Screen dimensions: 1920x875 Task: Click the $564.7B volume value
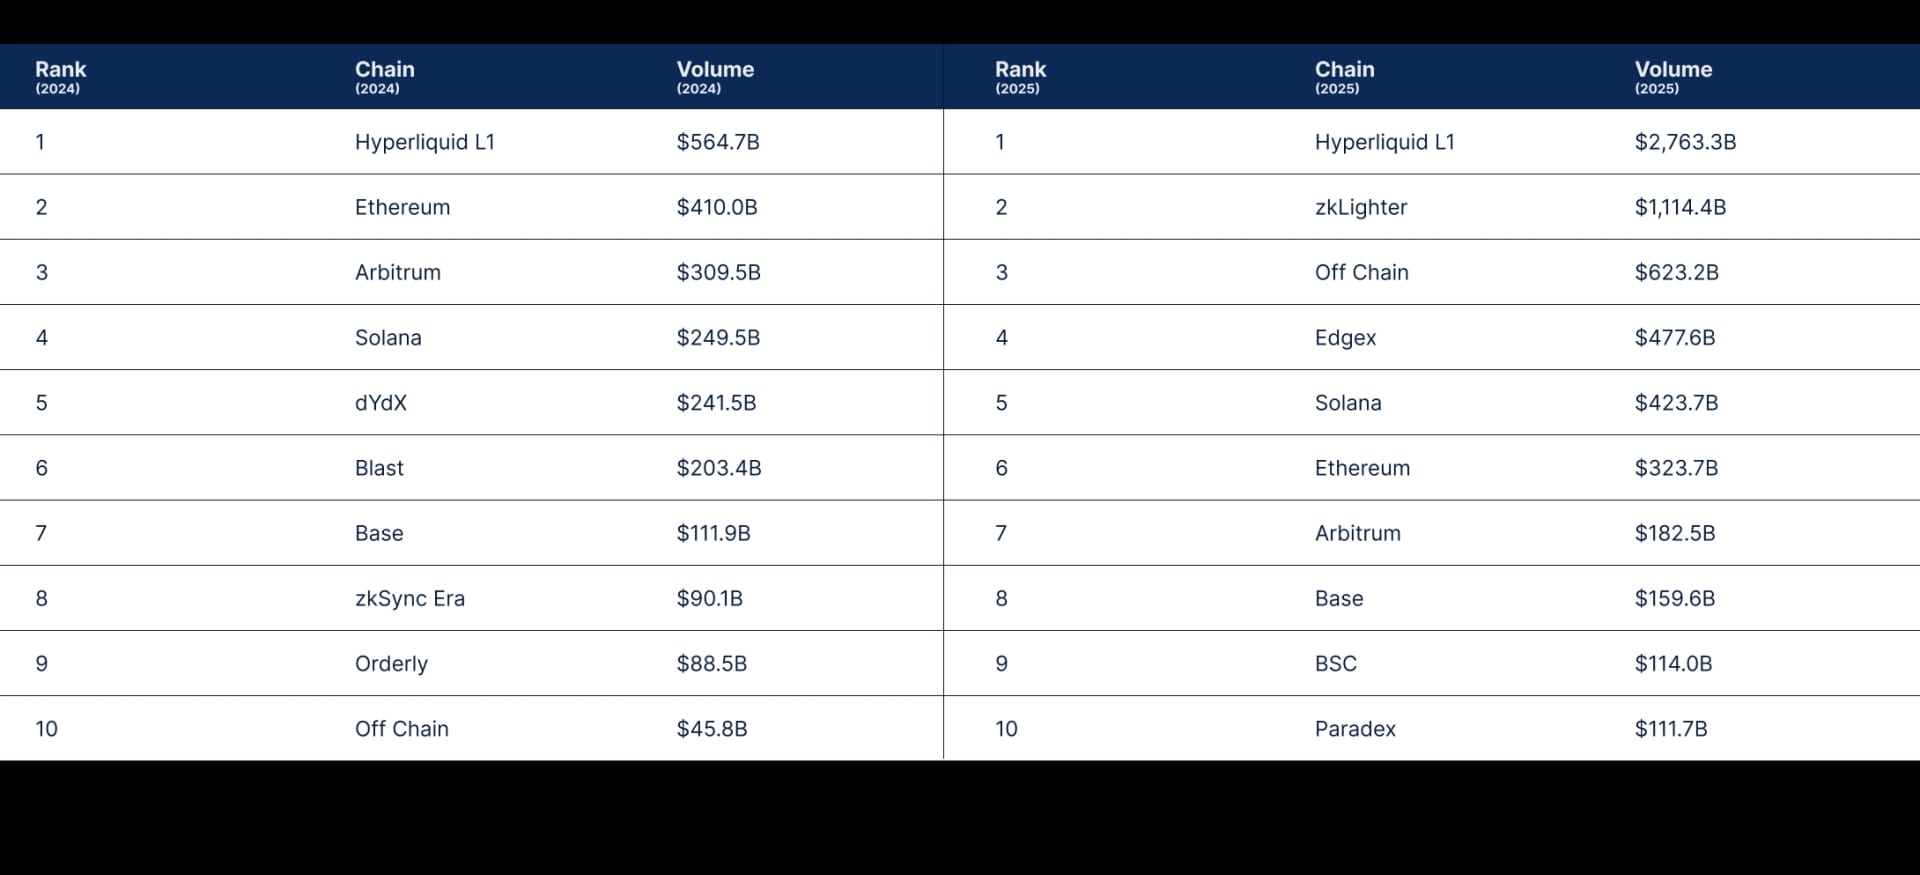point(717,142)
